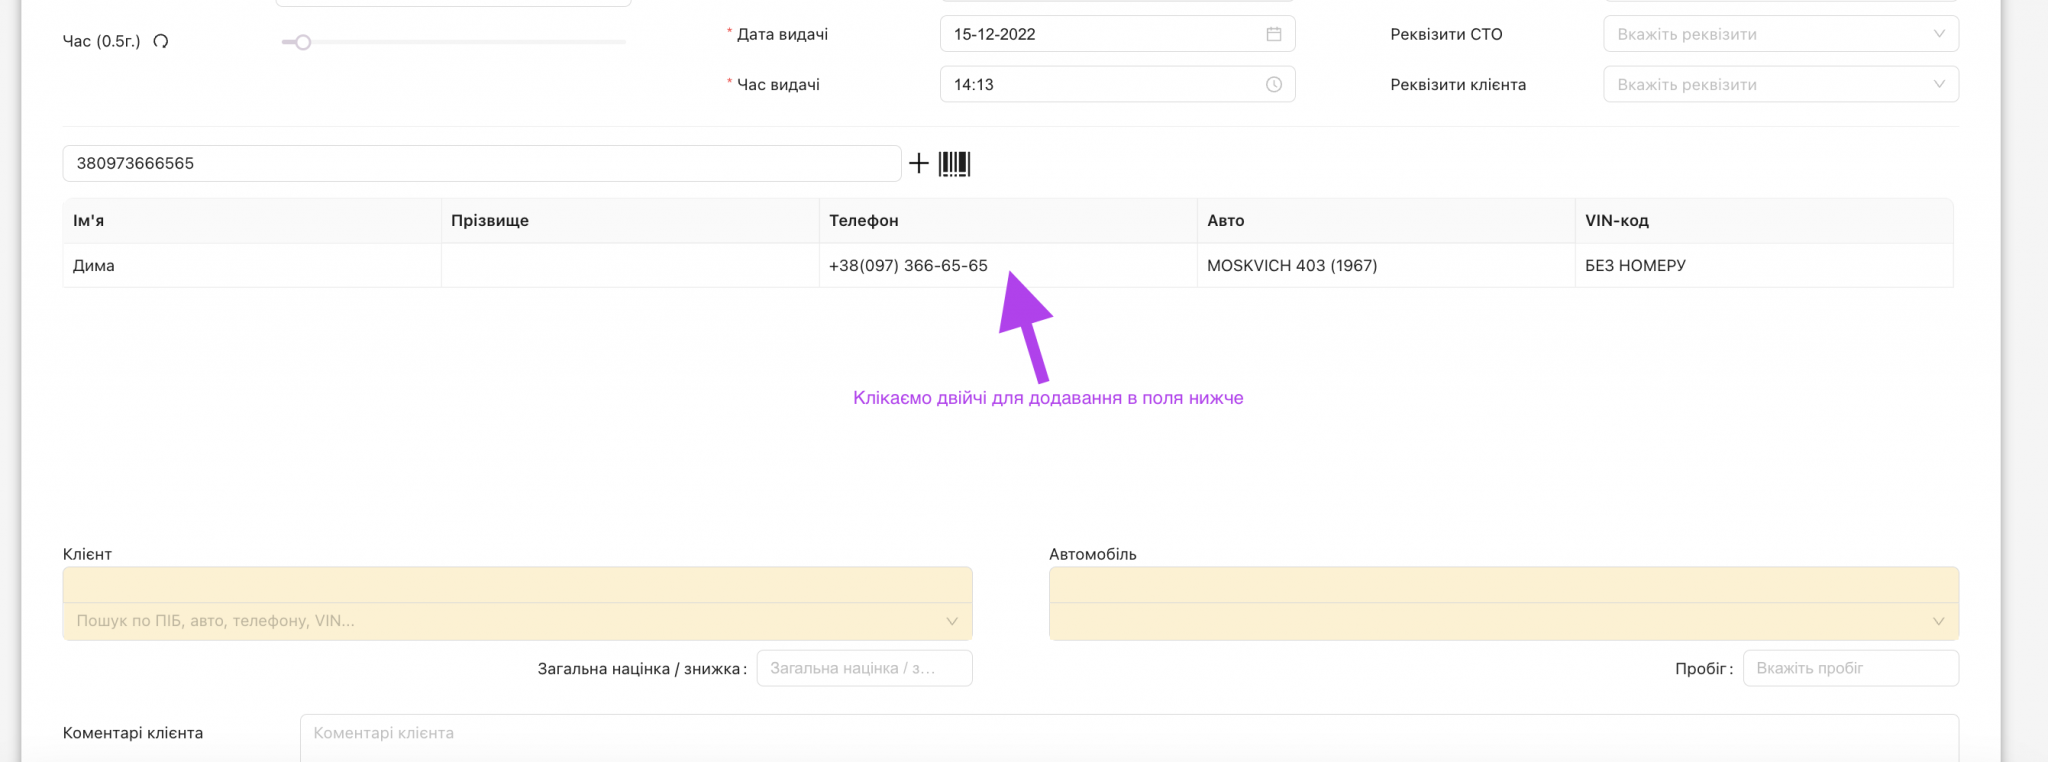Expand the Реквізити клієнта dropdown
The image size is (2048, 762).
[x=1780, y=84]
